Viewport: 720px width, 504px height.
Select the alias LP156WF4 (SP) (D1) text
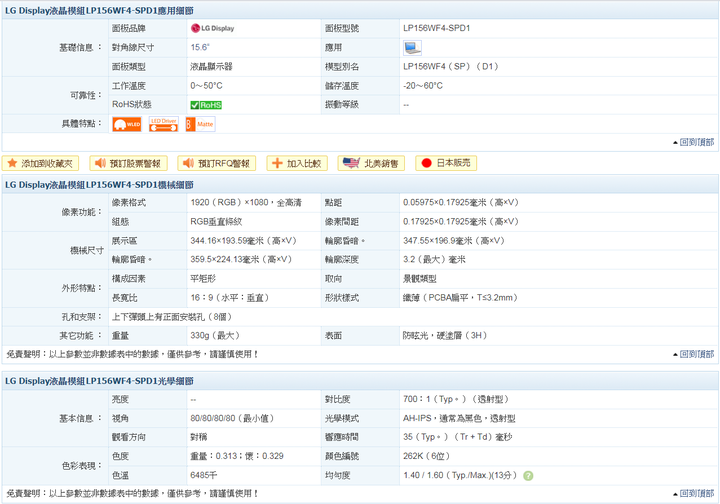point(451,67)
